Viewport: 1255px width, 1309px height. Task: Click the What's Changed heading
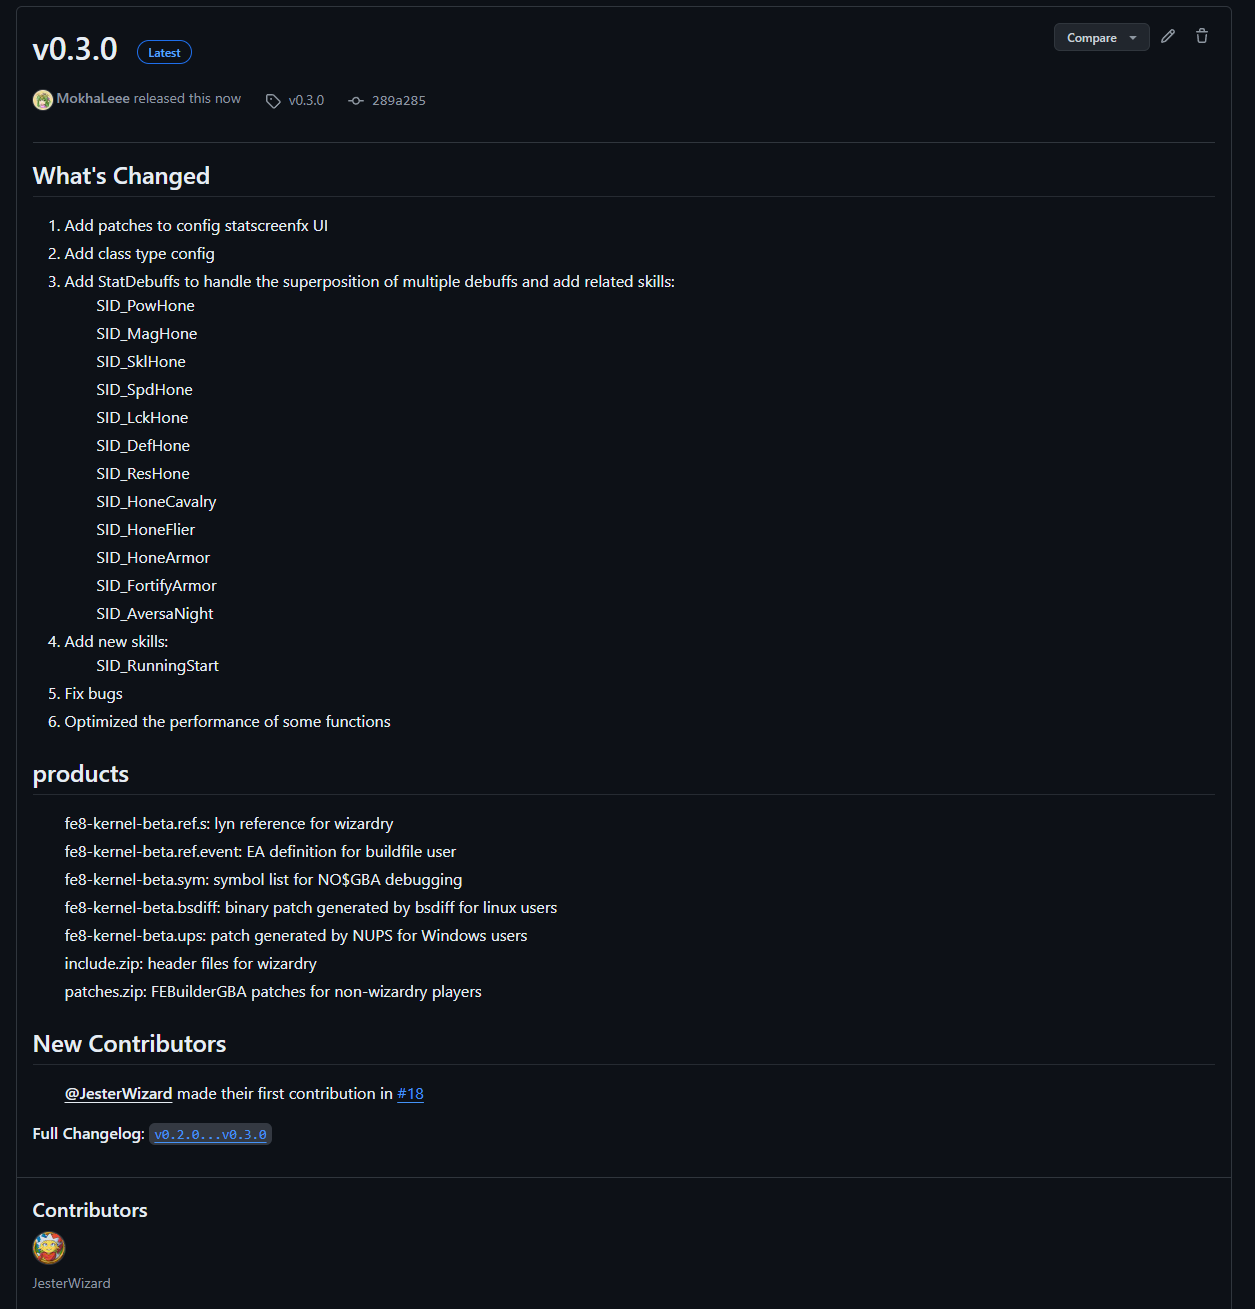pyautogui.click(x=121, y=176)
